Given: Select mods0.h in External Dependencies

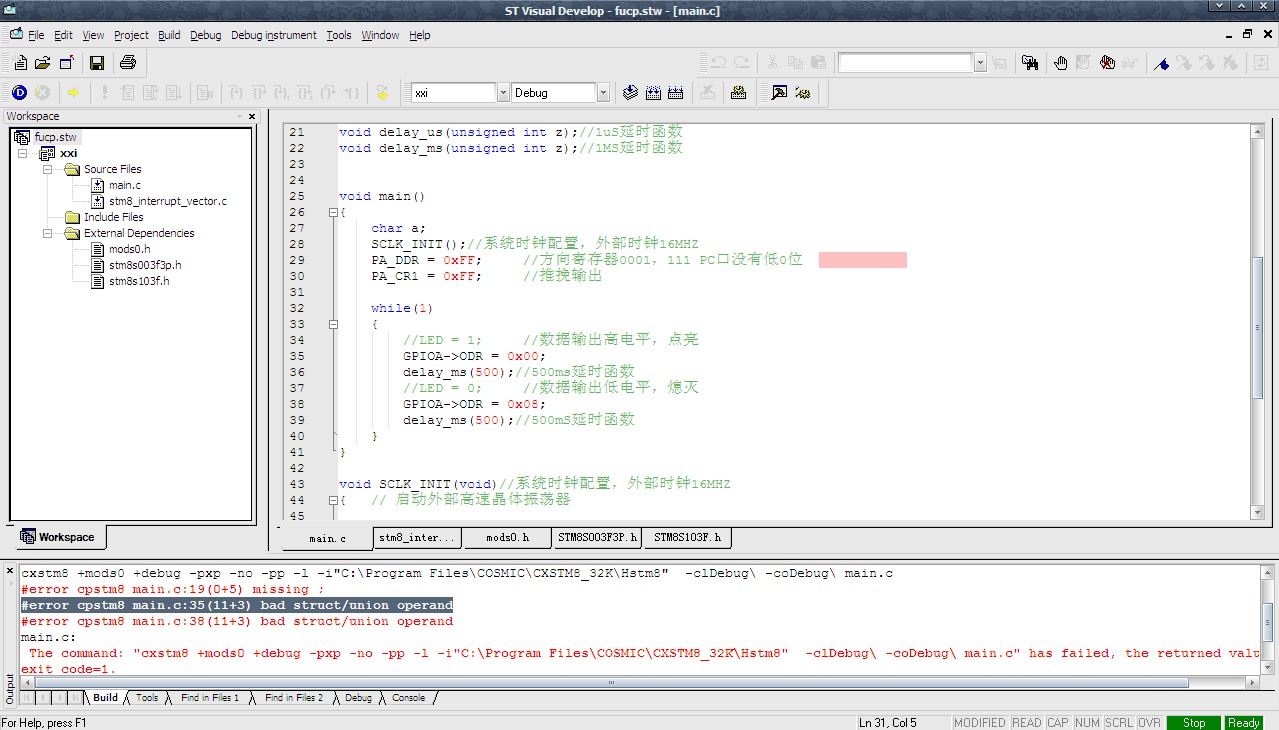Looking at the screenshot, I should [x=129, y=249].
